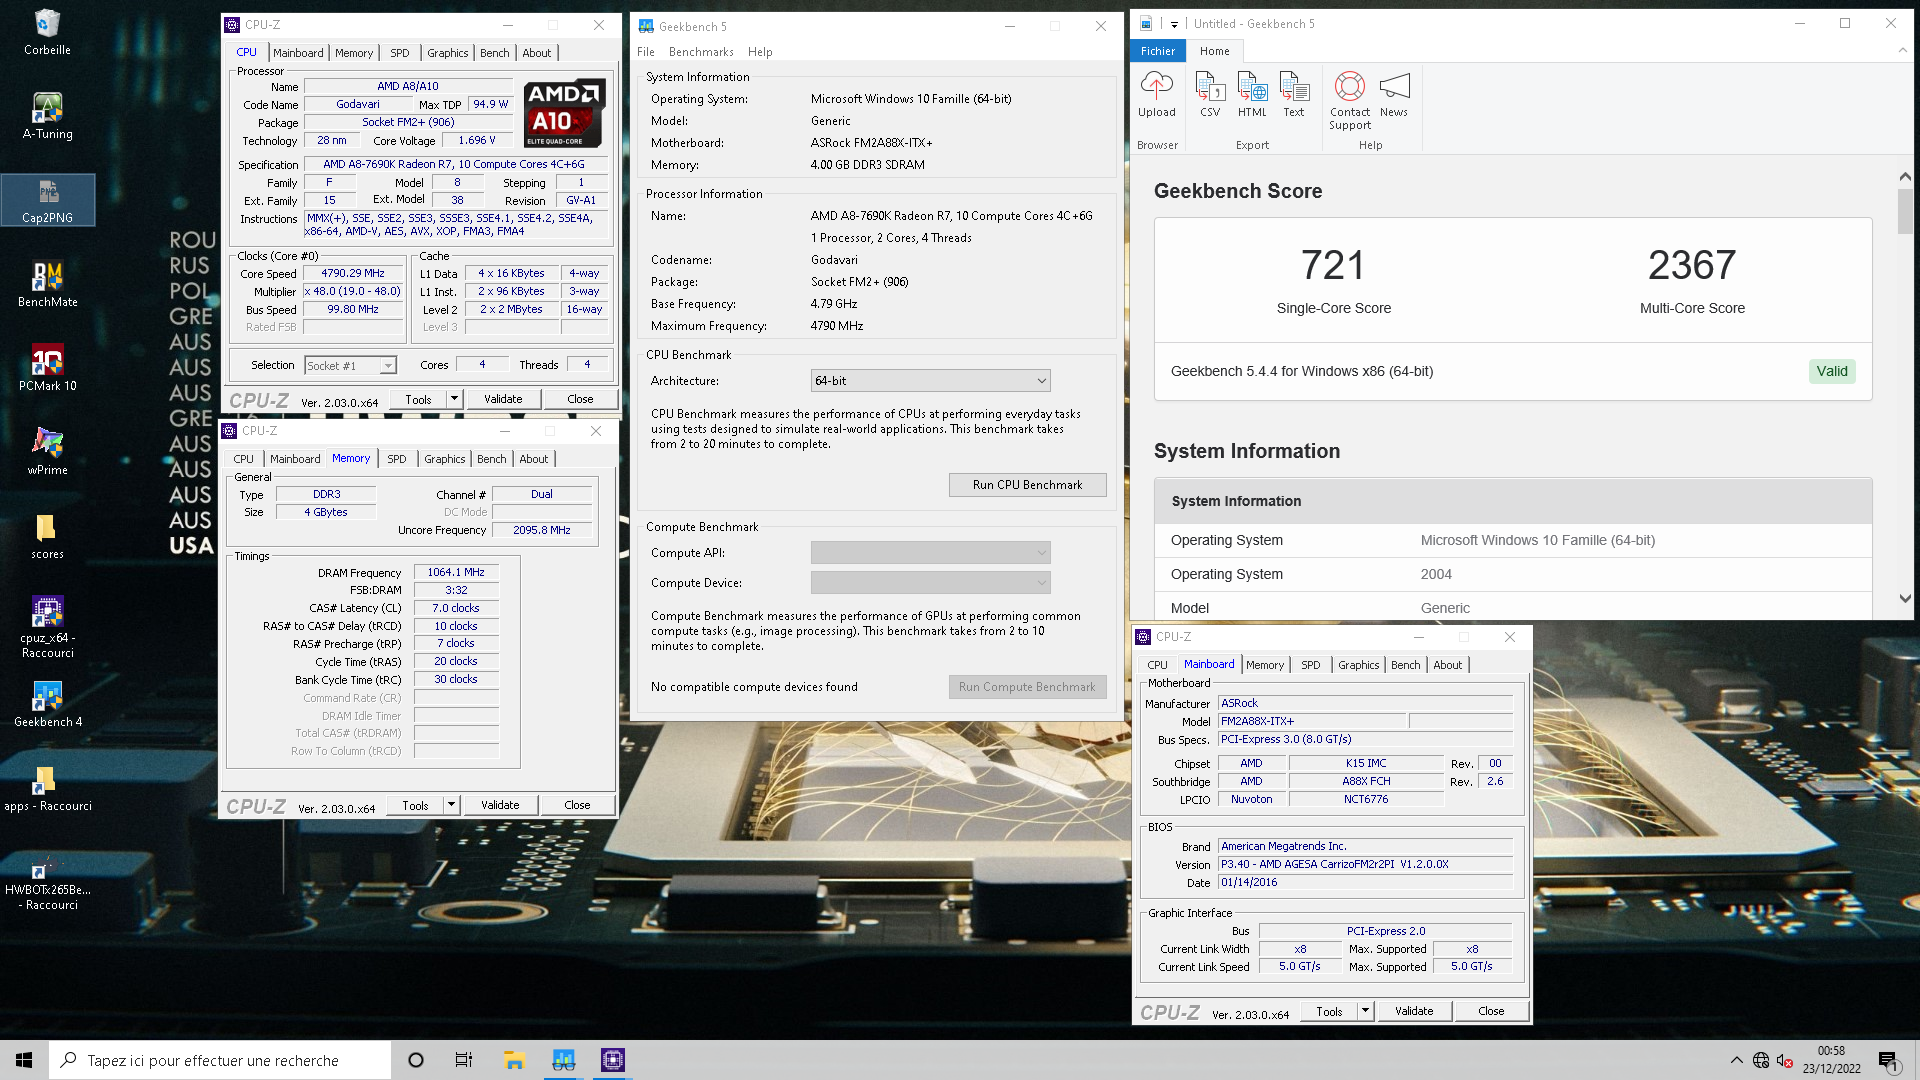Open the PCMark 10 desktop icon
Screen dimensions: 1920x1080
(47, 368)
